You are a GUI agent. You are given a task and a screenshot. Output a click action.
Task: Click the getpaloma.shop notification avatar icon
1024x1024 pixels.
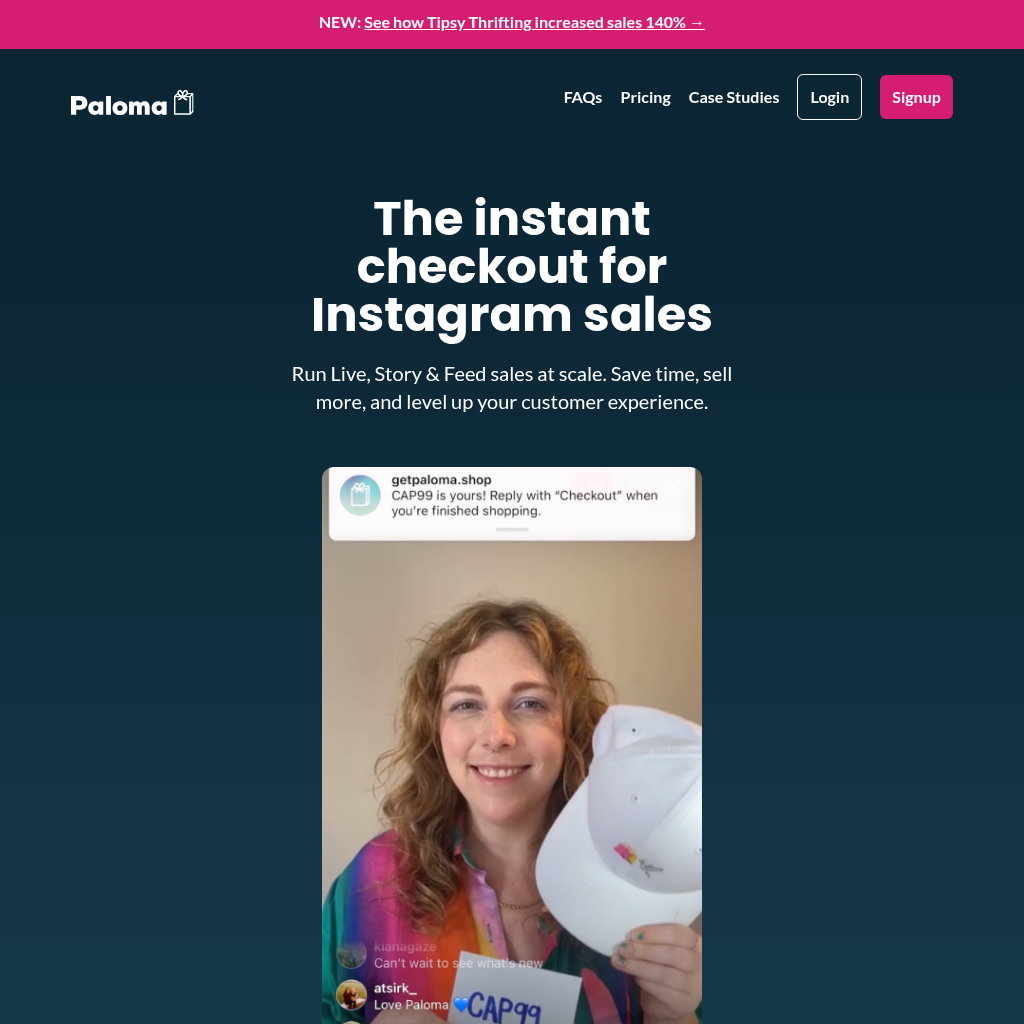pos(360,495)
